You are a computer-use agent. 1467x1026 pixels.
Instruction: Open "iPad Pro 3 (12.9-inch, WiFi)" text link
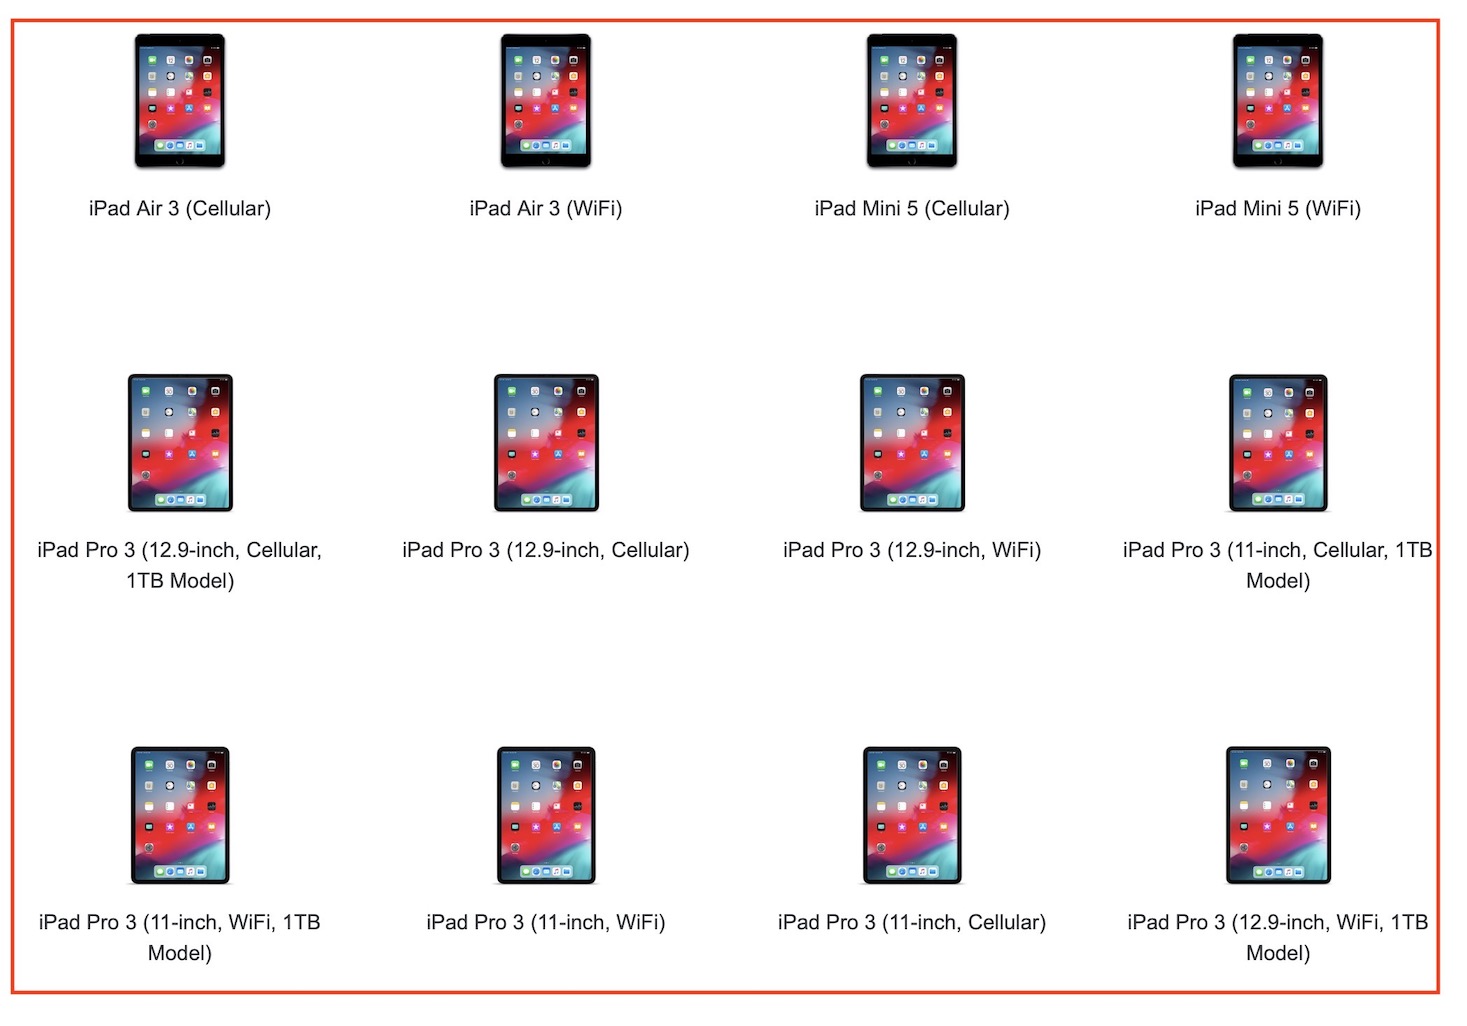(x=912, y=550)
